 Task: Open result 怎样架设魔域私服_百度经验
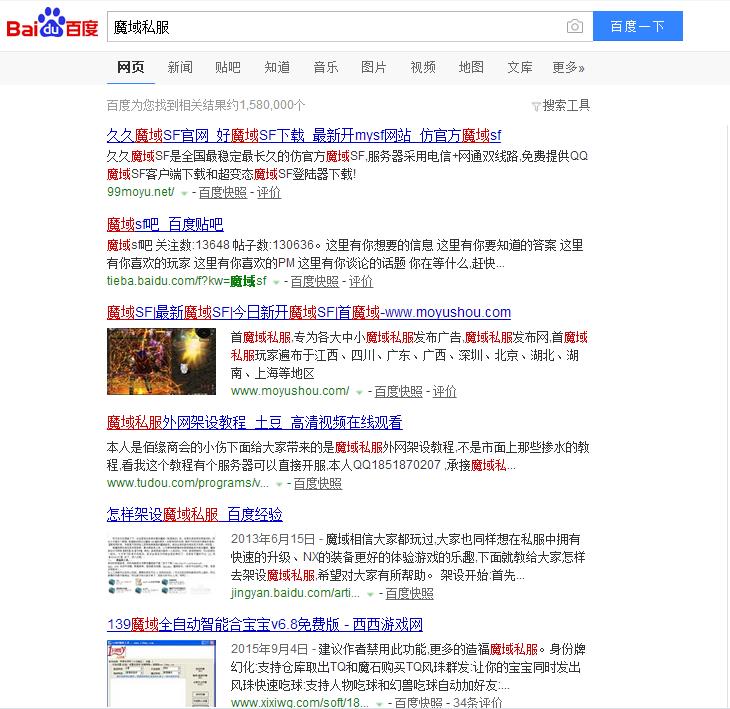point(195,514)
